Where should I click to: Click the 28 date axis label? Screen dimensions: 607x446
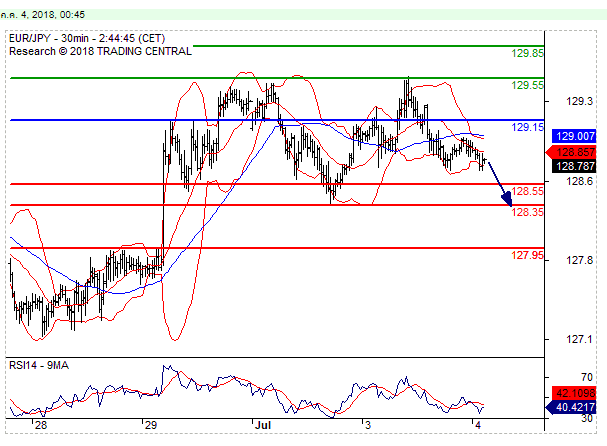pyautogui.click(x=41, y=425)
